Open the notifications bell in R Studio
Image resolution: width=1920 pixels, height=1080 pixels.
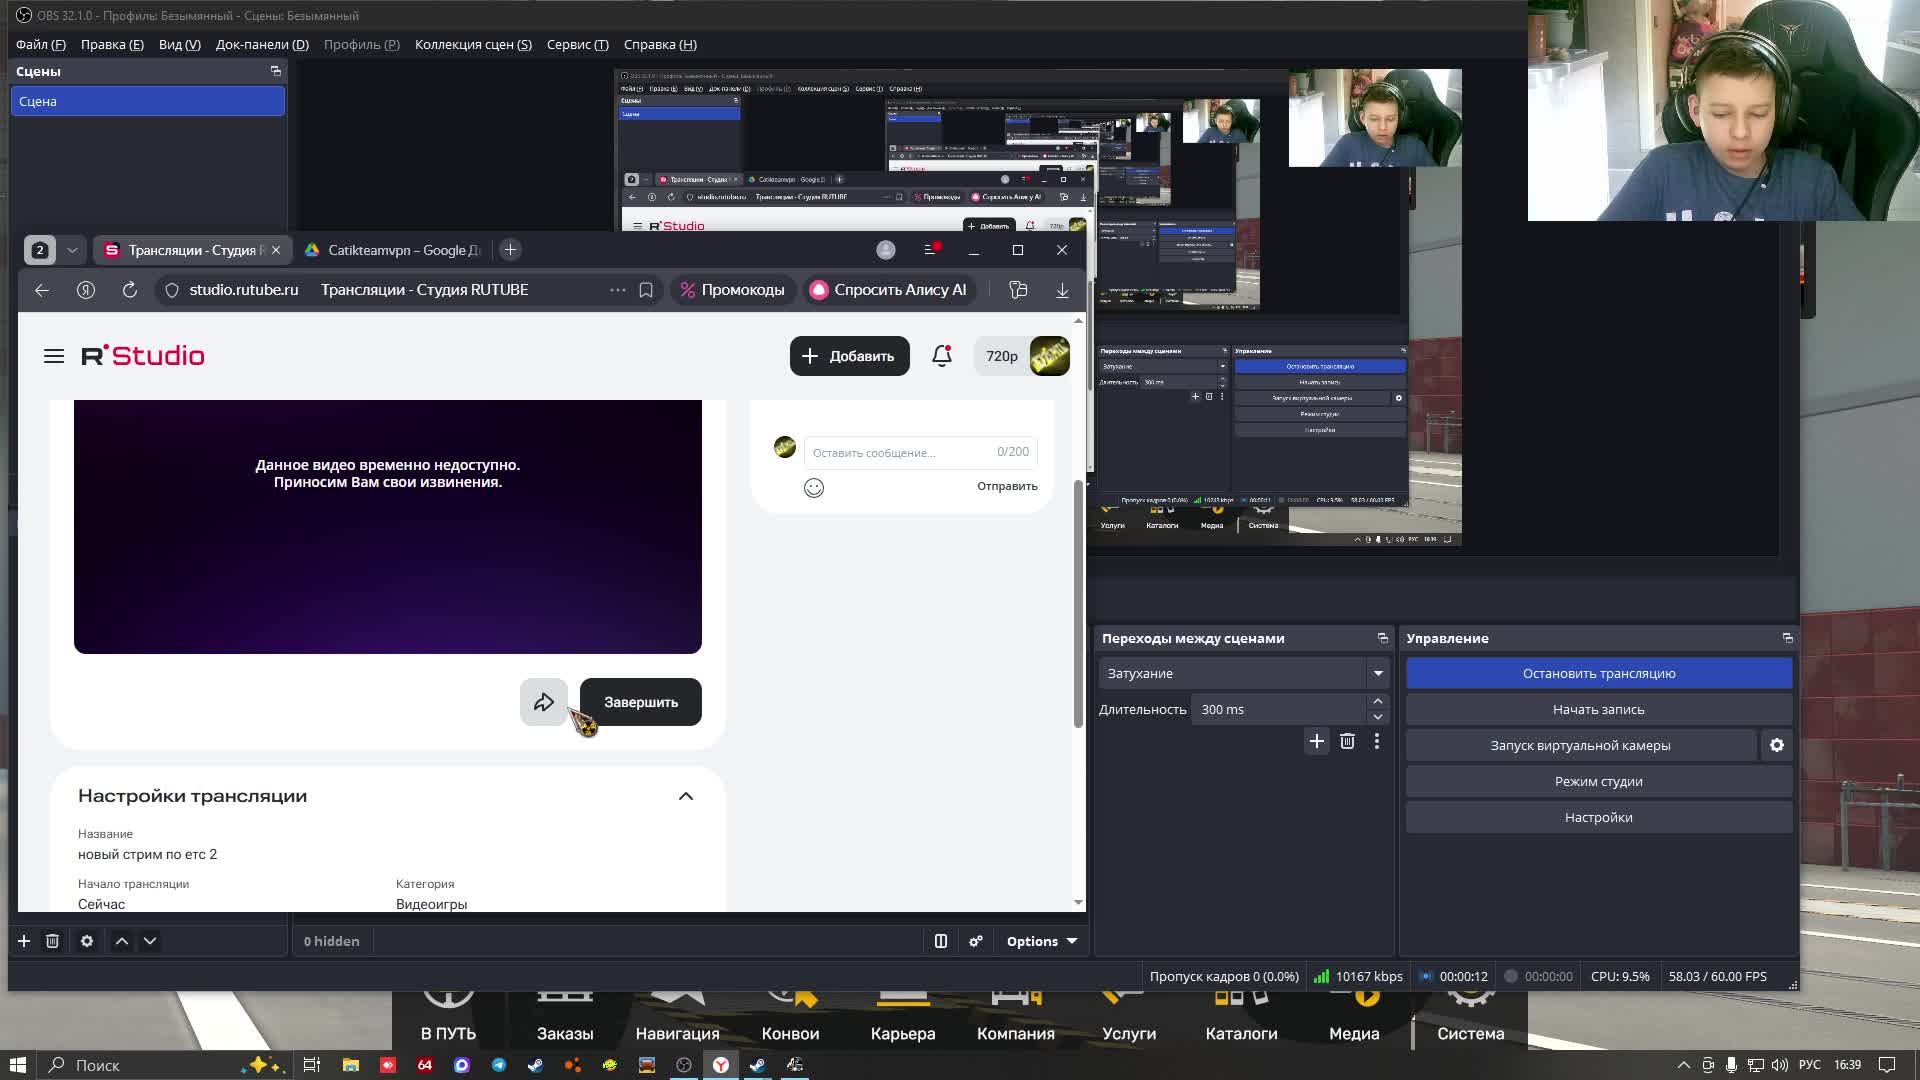(941, 356)
